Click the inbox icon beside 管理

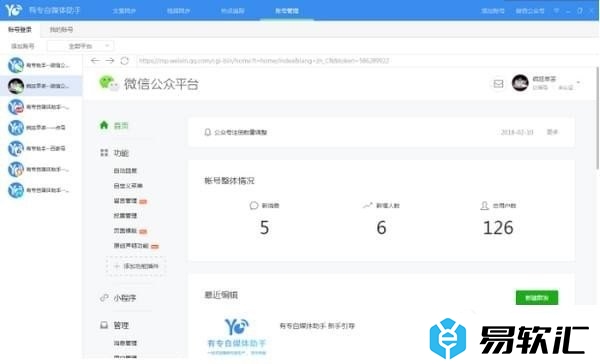point(104,325)
